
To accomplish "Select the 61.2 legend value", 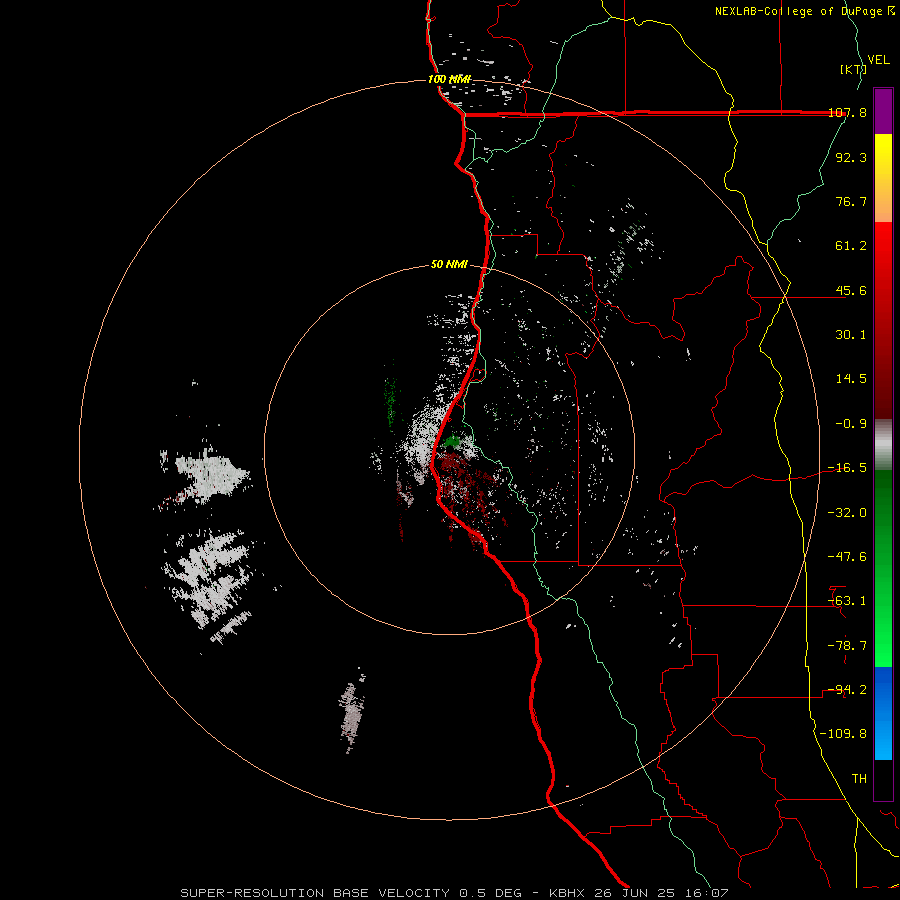I will [851, 246].
